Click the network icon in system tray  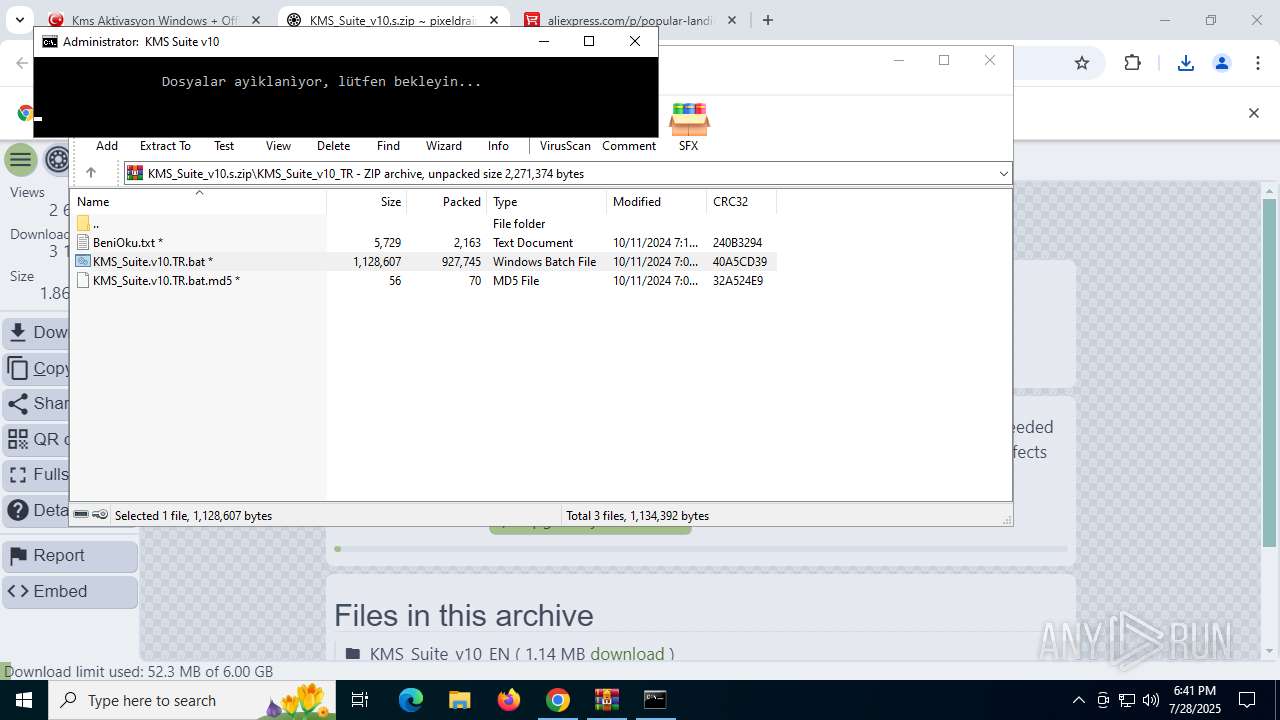pyautogui.click(x=1127, y=700)
